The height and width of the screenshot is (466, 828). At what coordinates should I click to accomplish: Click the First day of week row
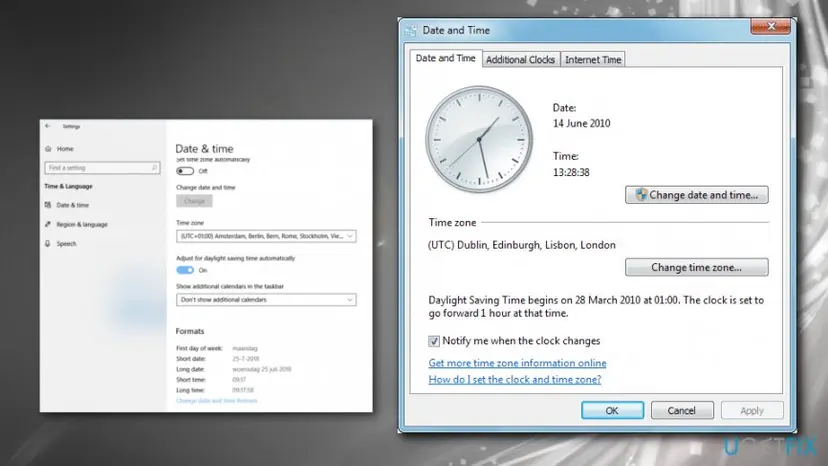pos(217,348)
